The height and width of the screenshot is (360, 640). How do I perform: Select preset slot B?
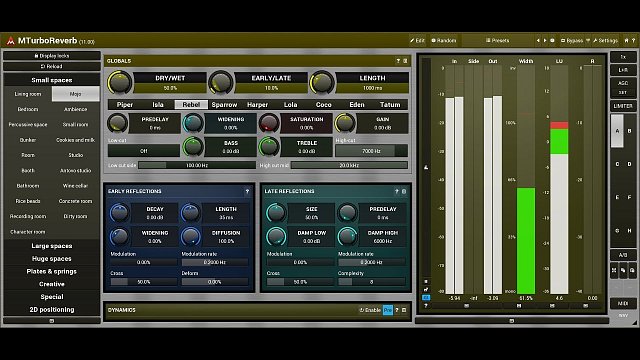click(x=629, y=131)
